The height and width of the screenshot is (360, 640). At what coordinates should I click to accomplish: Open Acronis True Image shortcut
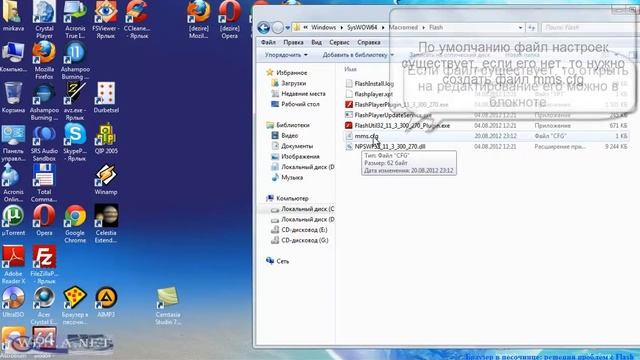(75, 19)
